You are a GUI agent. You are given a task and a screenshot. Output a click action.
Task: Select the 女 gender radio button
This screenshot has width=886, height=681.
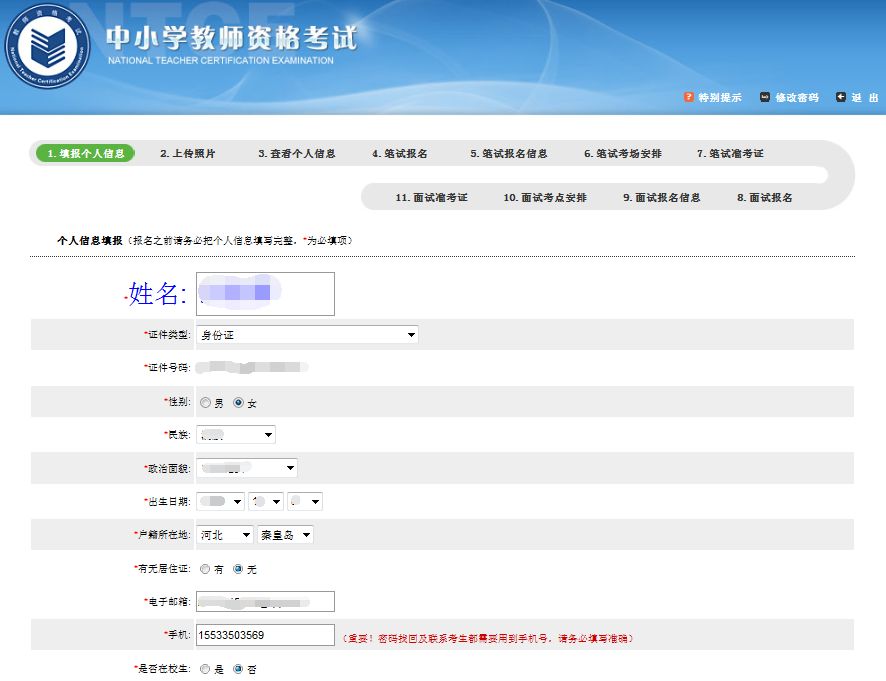coord(238,402)
